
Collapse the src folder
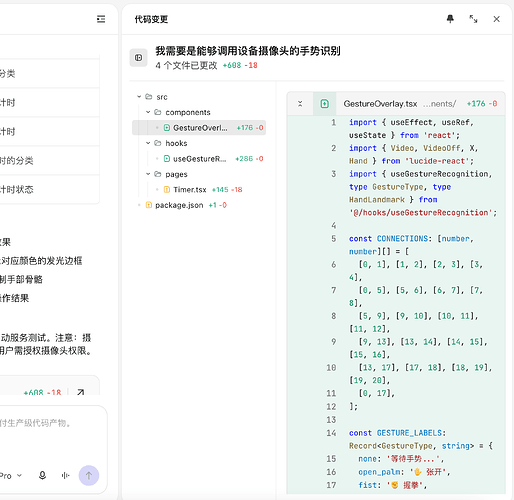[x=139, y=97]
